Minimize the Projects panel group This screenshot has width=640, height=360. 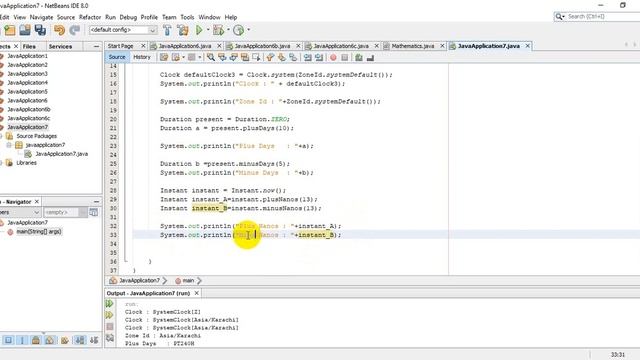(96, 47)
